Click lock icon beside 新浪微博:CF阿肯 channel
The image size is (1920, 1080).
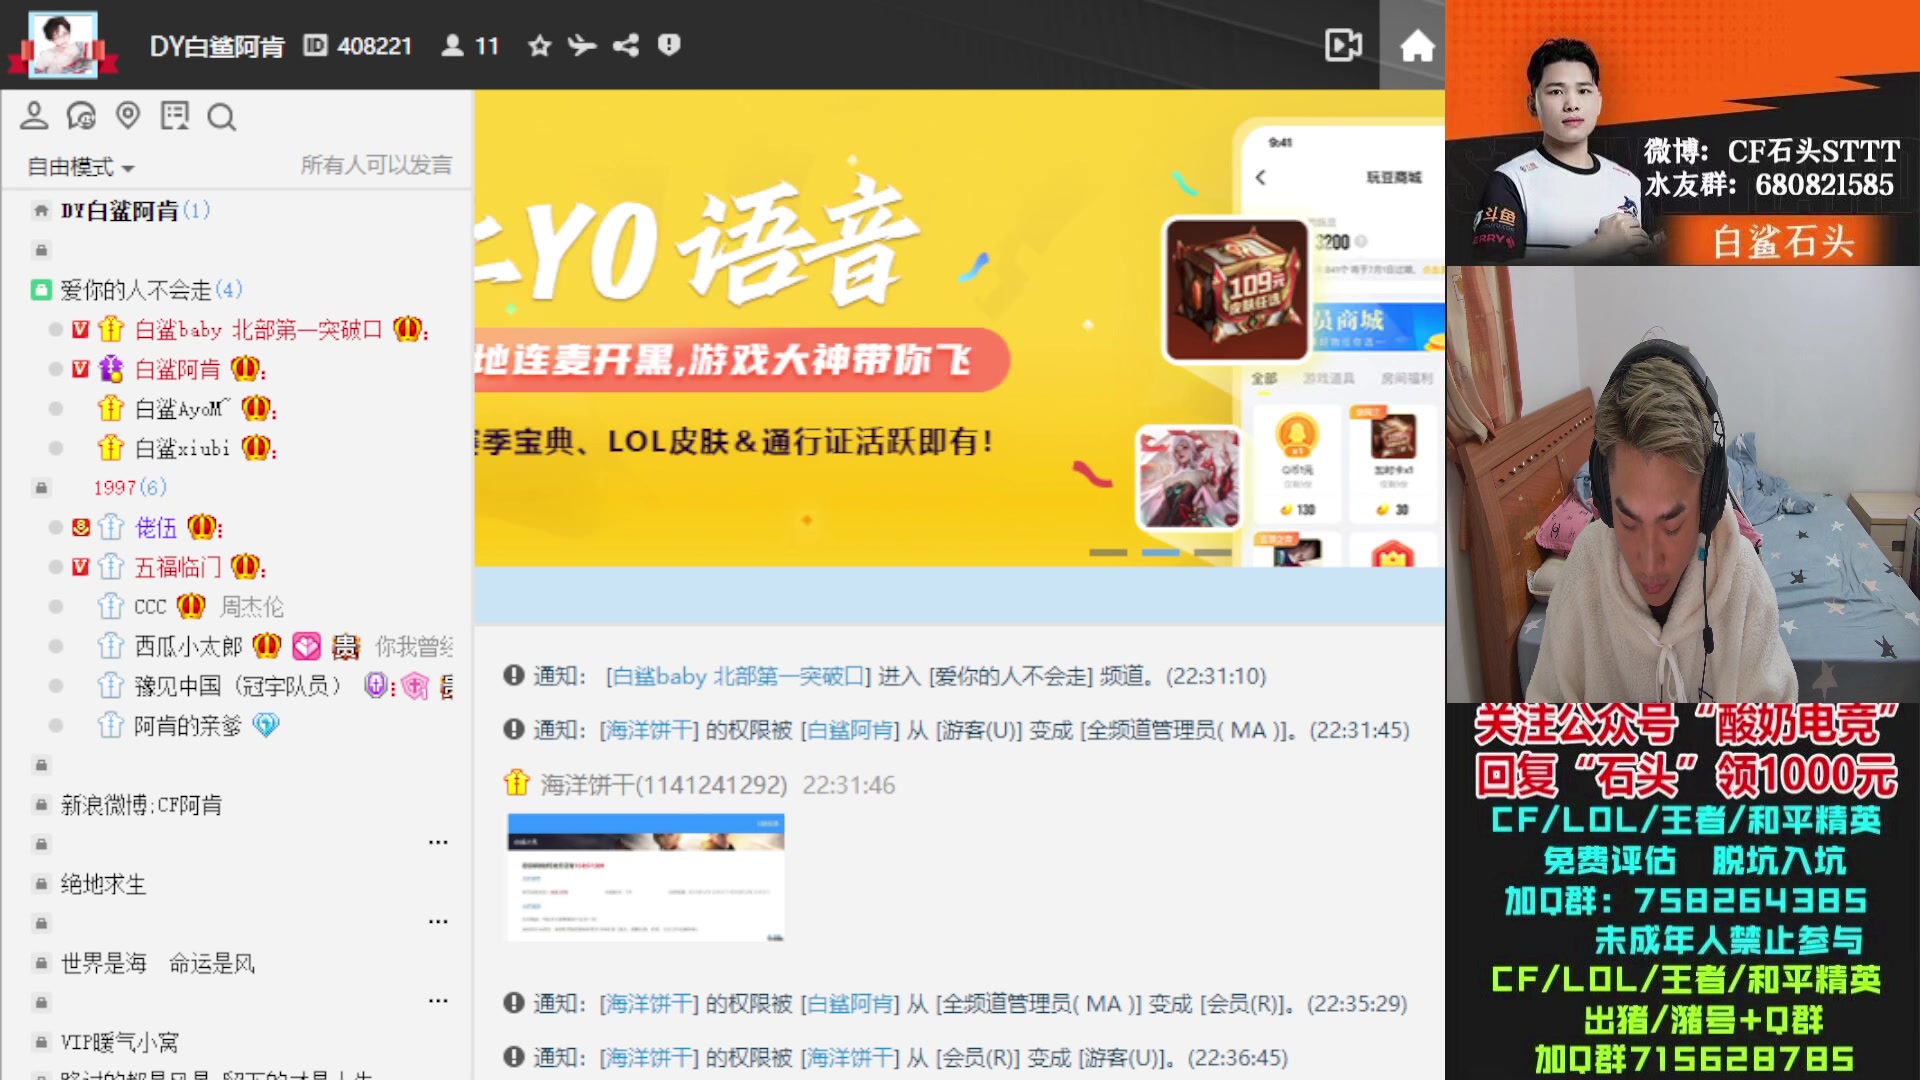(x=41, y=805)
